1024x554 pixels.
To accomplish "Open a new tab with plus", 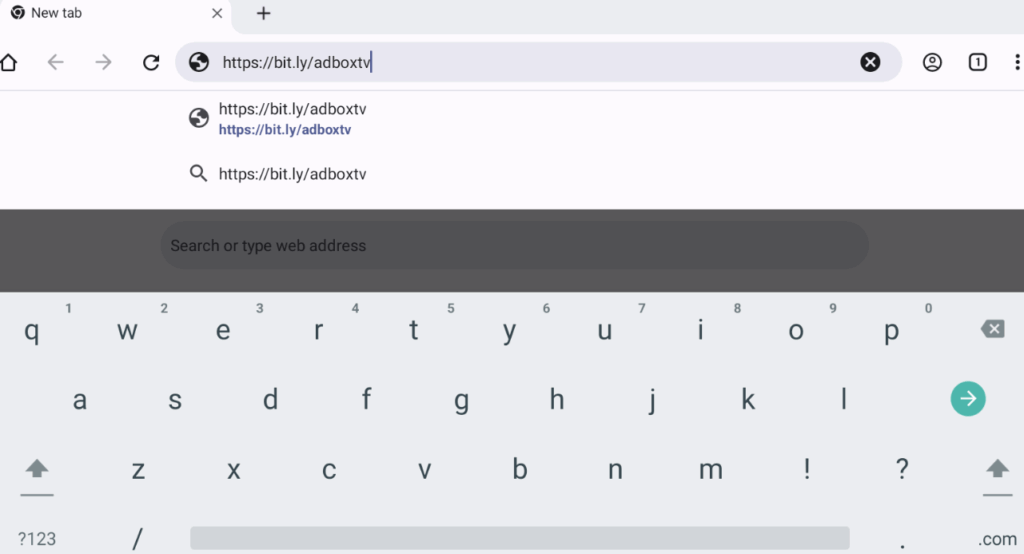I will click(x=263, y=14).
